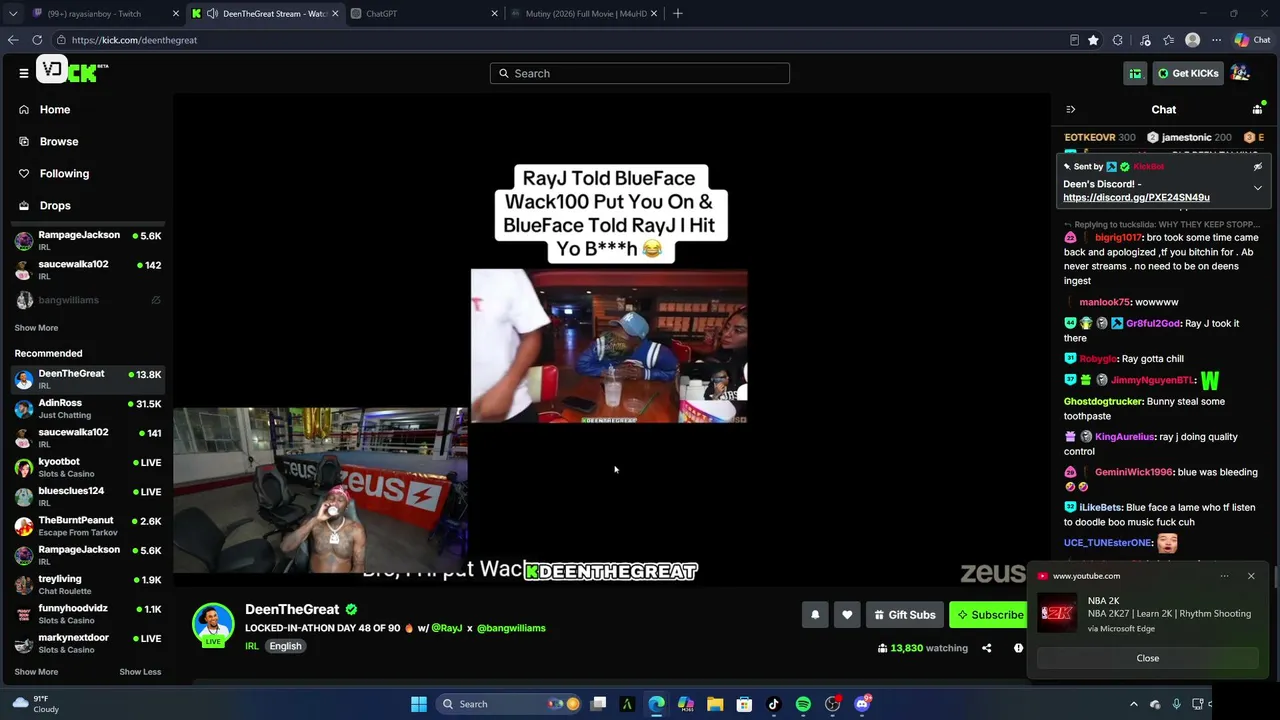Expand the pinned Discord message
Screen dimensions: 1280x720
[x=1257, y=188]
